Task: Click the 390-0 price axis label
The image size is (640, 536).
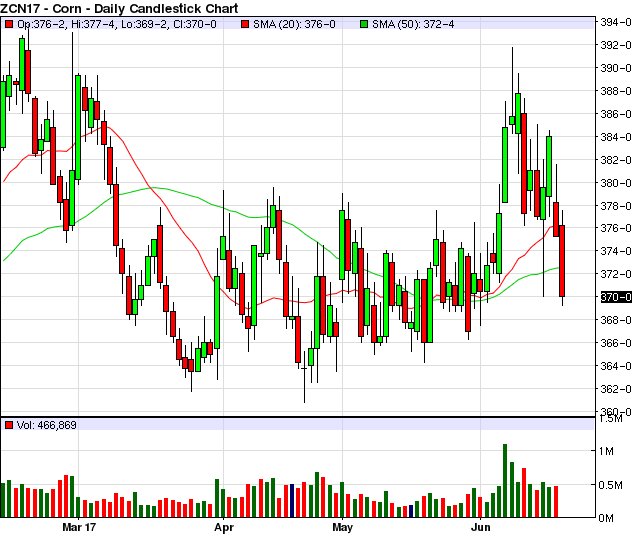Action: (616, 68)
